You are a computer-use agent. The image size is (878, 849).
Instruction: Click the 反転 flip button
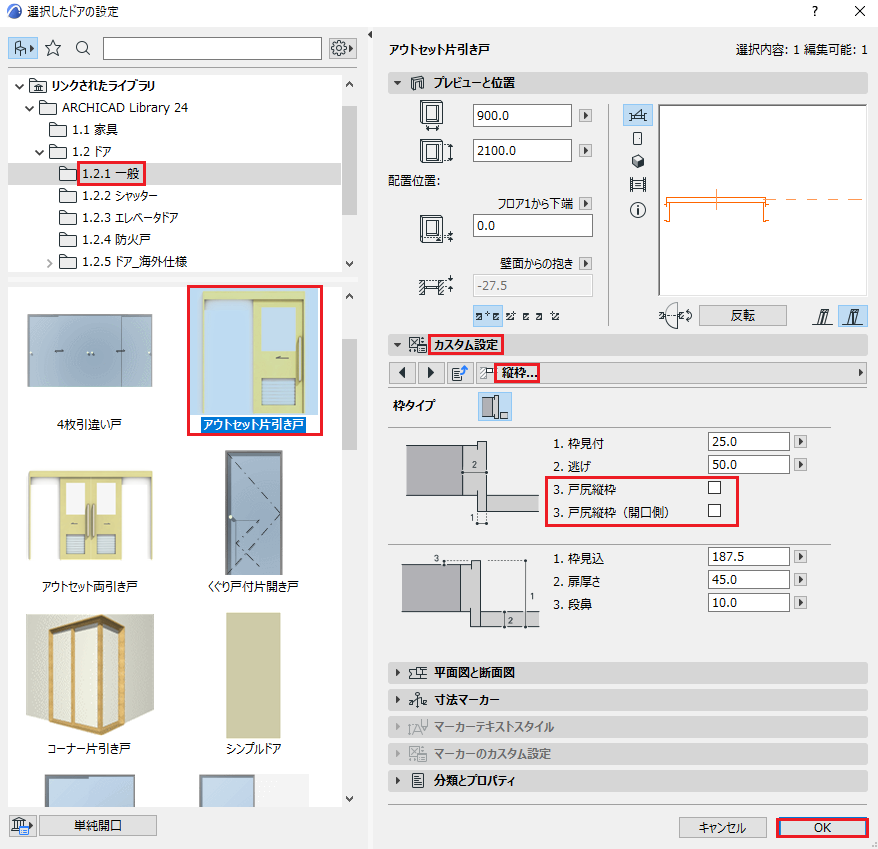tap(742, 316)
